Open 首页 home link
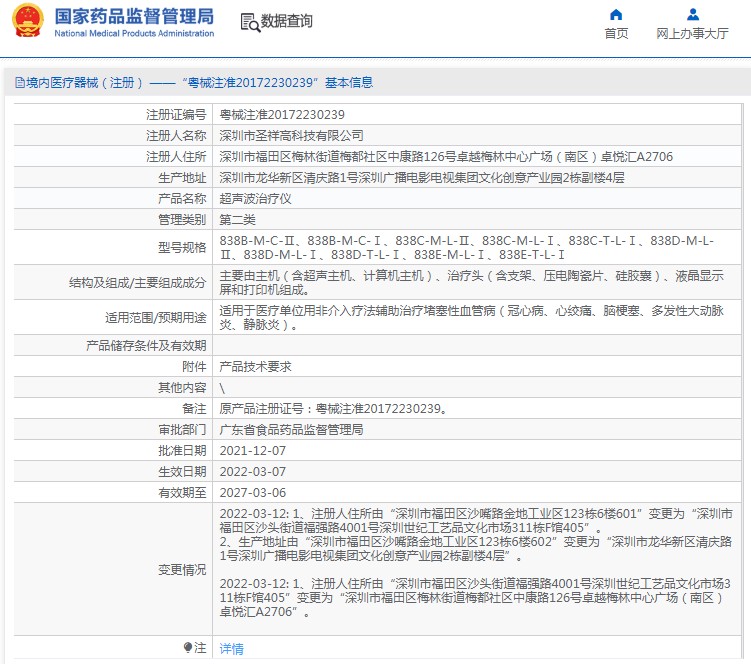The width and height of the screenshot is (751, 664). pyautogui.click(x=616, y=34)
